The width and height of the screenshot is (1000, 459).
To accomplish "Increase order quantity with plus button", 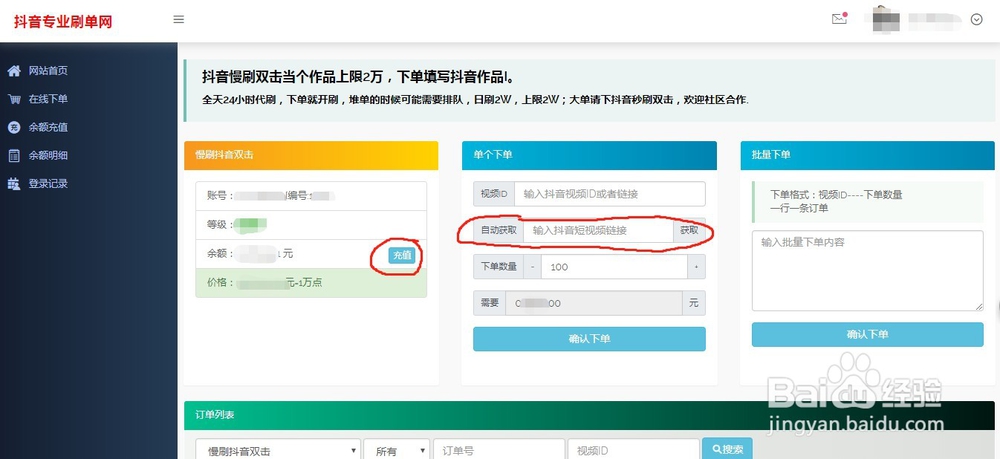I will pos(696,266).
